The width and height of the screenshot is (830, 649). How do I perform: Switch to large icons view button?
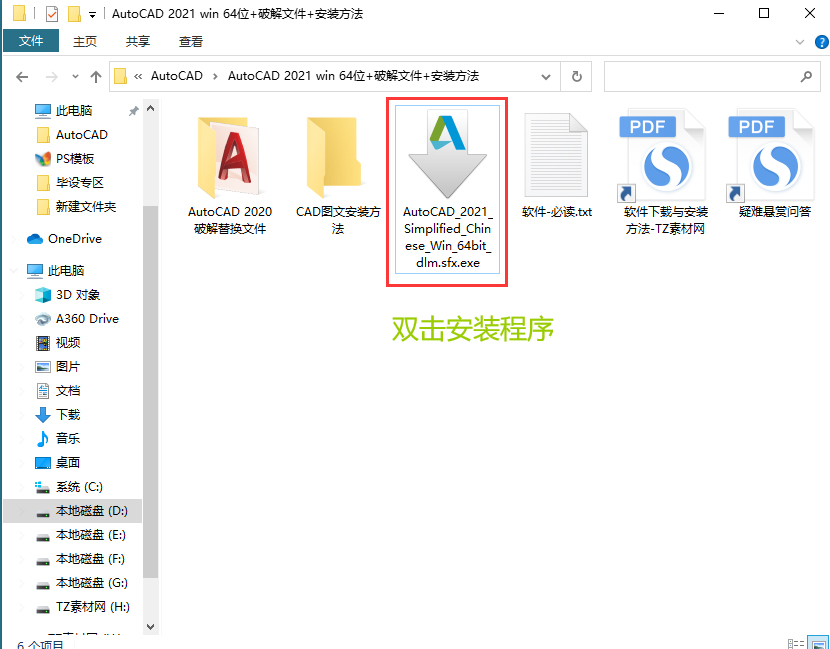click(x=818, y=643)
